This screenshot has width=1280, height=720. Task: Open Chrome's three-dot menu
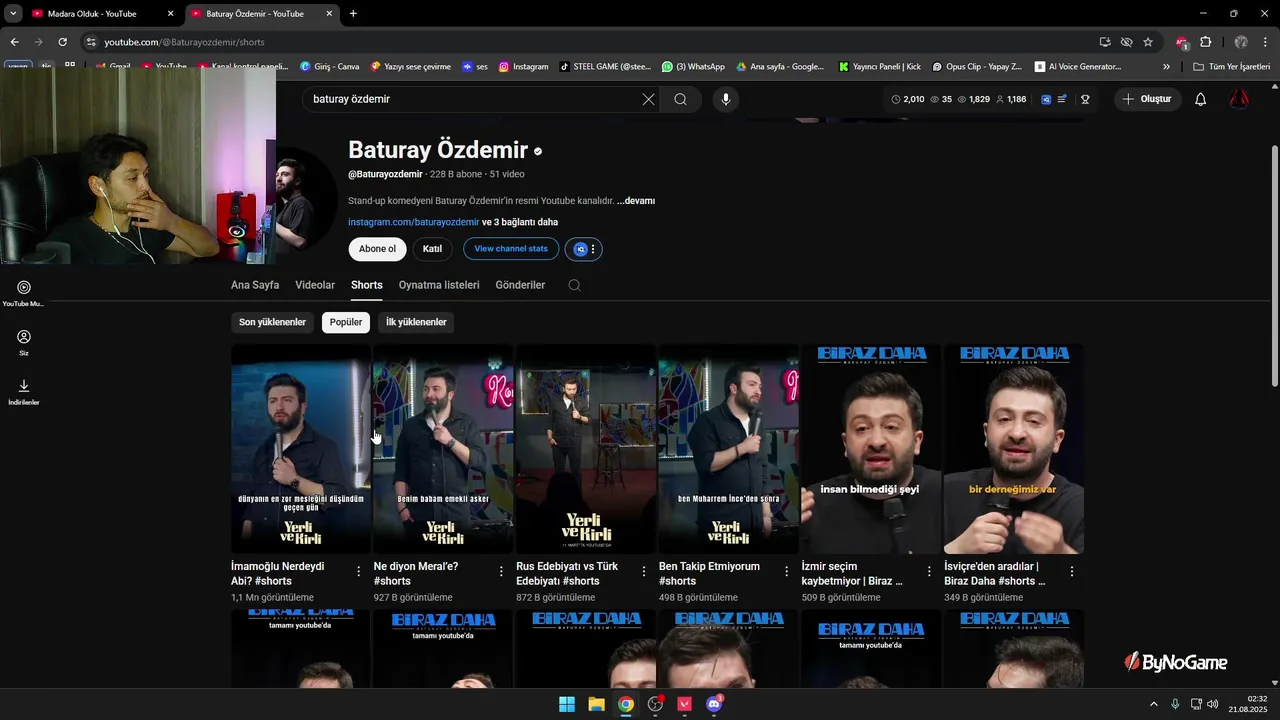click(x=1266, y=42)
